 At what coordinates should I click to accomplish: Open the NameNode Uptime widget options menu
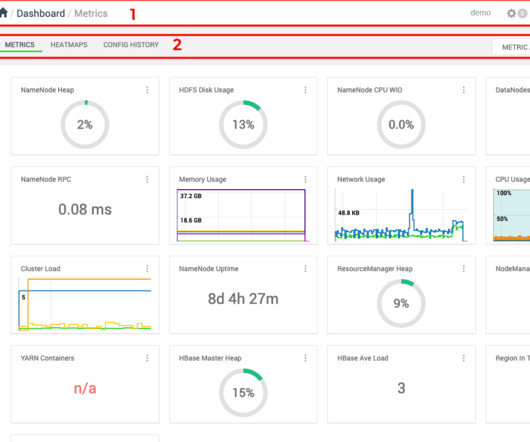pos(305,269)
